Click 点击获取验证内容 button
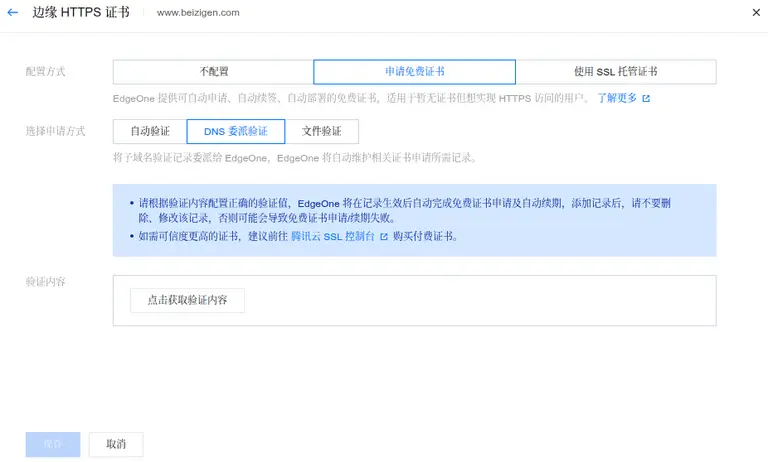 pyautogui.click(x=187, y=300)
